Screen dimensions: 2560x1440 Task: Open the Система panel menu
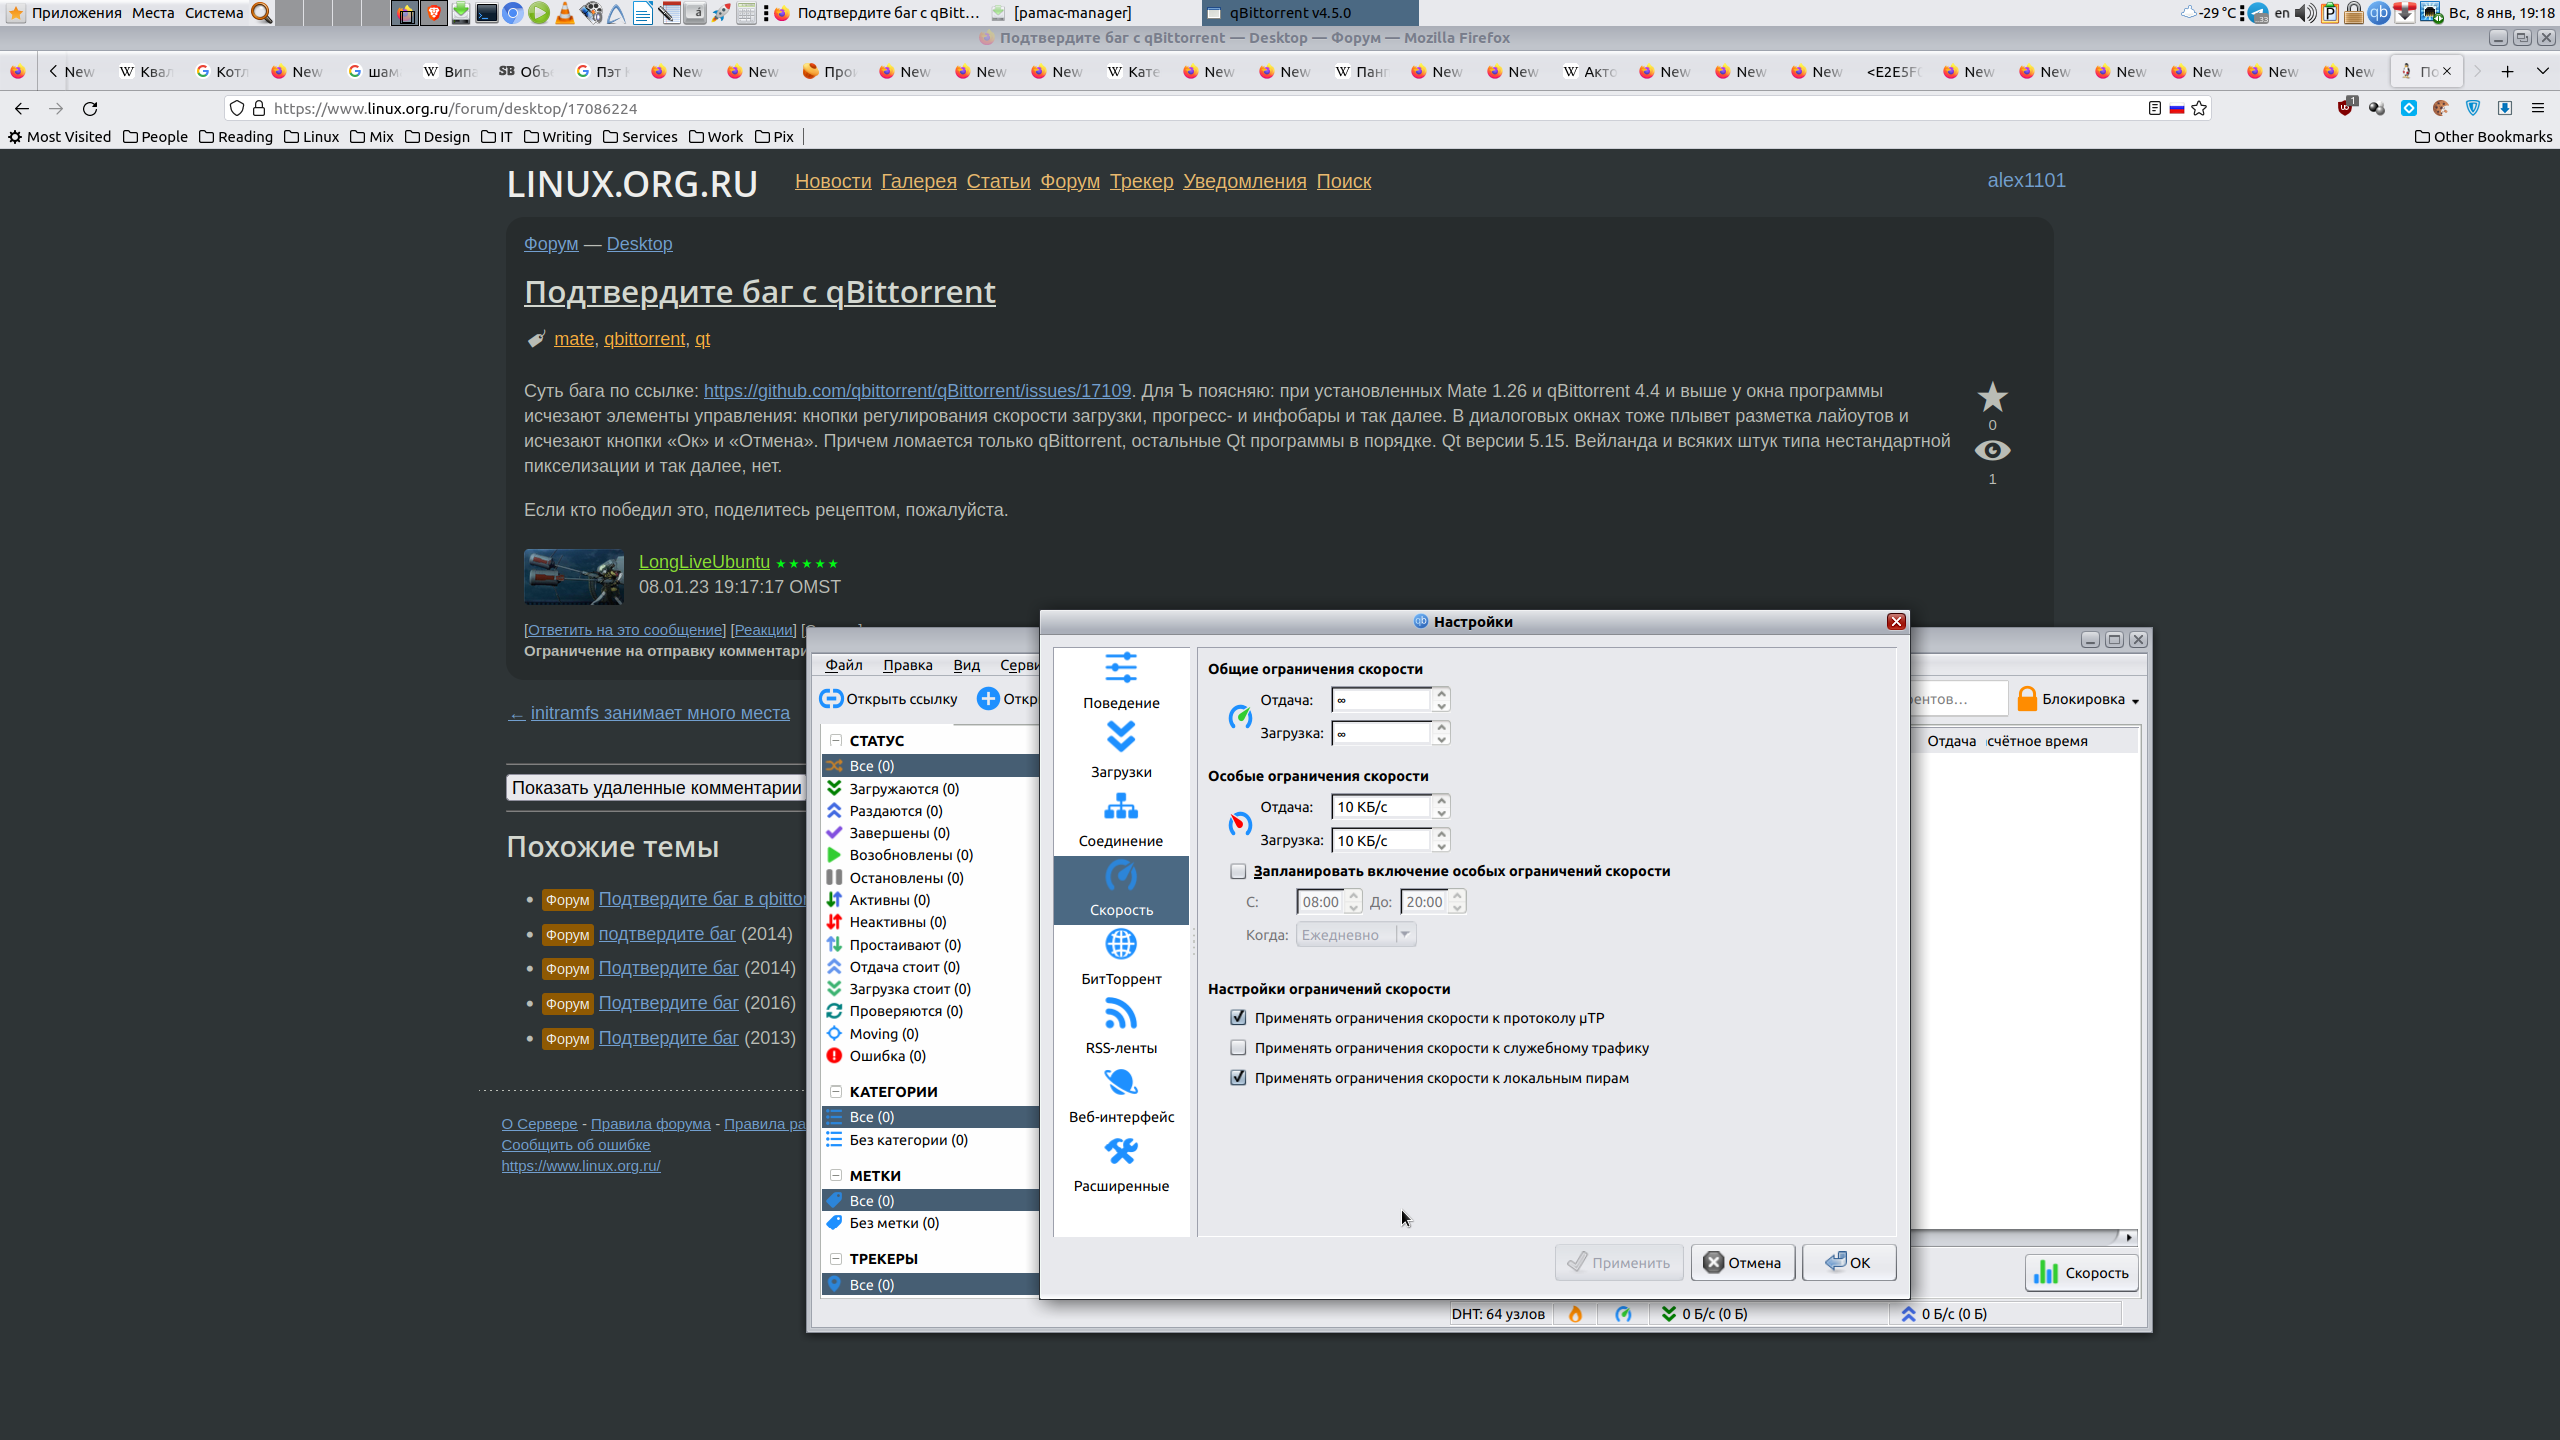point(214,13)
